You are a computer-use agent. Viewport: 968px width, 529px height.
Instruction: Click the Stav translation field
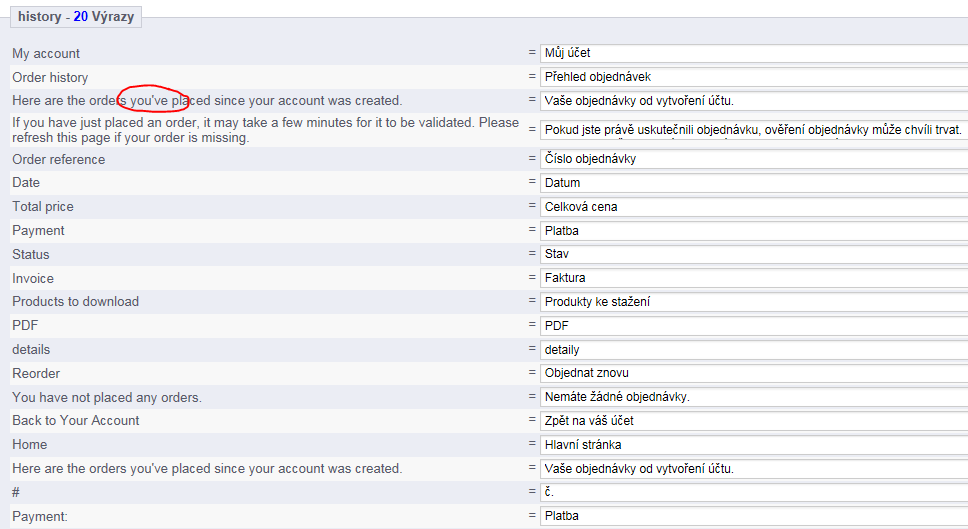[x=752, y=255]
